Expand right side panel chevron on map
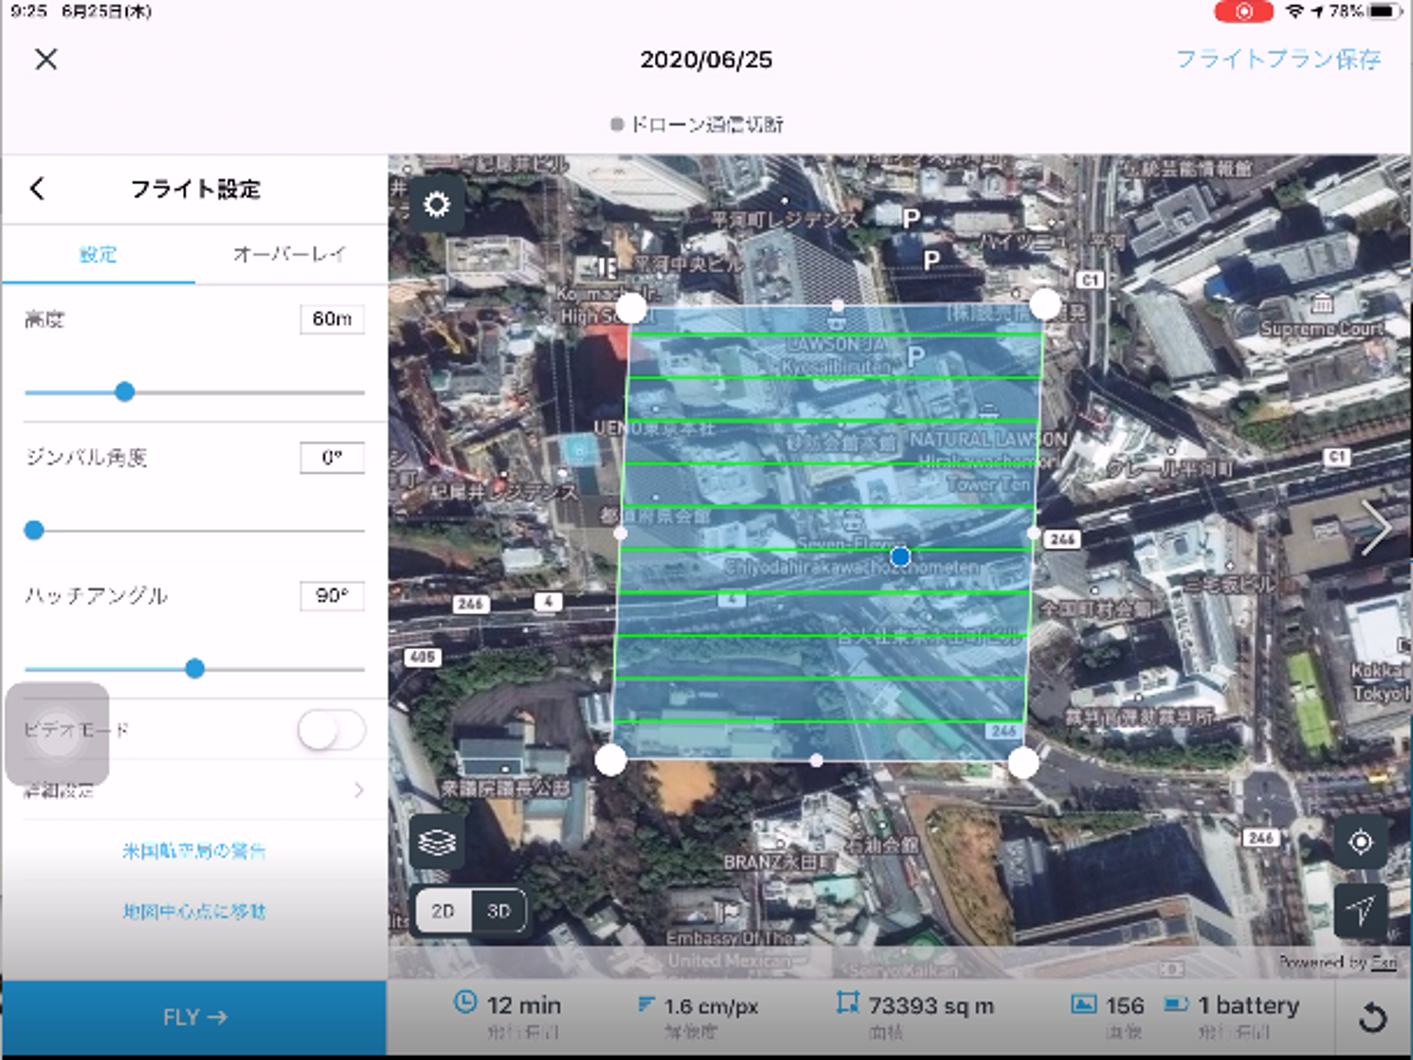This screenshot has height=1060, width=1413. (x=1376, y=527)
